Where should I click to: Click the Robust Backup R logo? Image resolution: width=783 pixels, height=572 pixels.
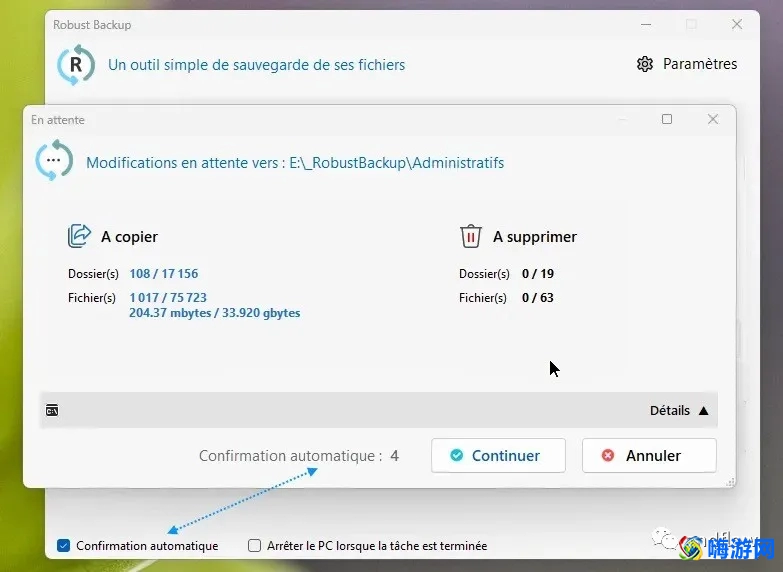click(x=76, y=64)
